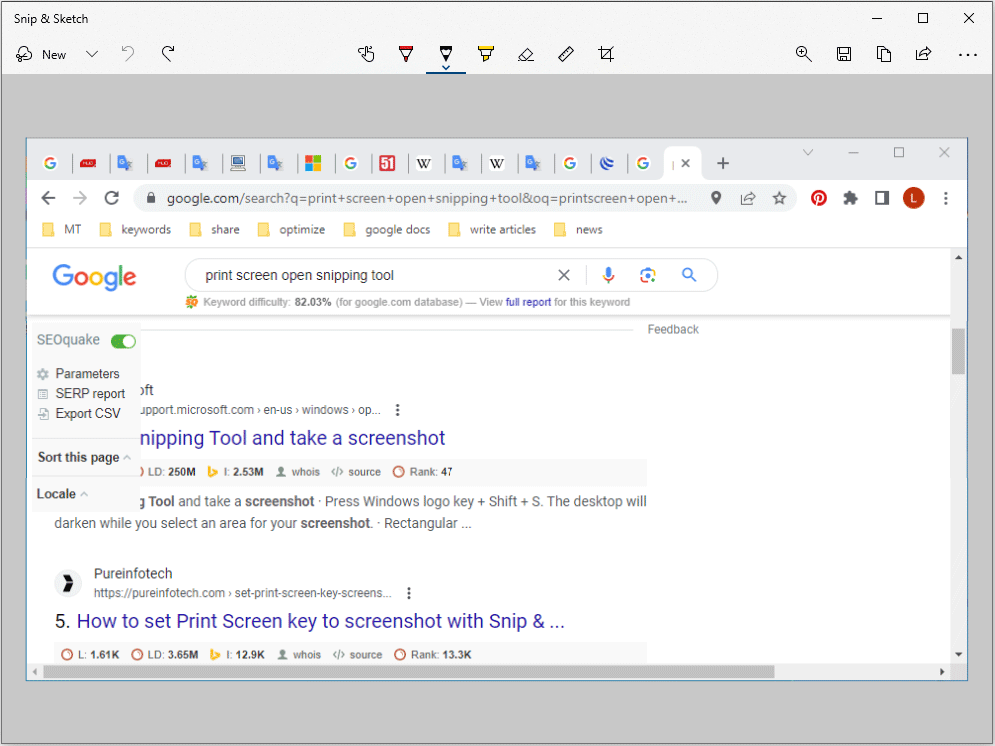Clear the search query with the X

pyautogui.click(x=563, y=275)
